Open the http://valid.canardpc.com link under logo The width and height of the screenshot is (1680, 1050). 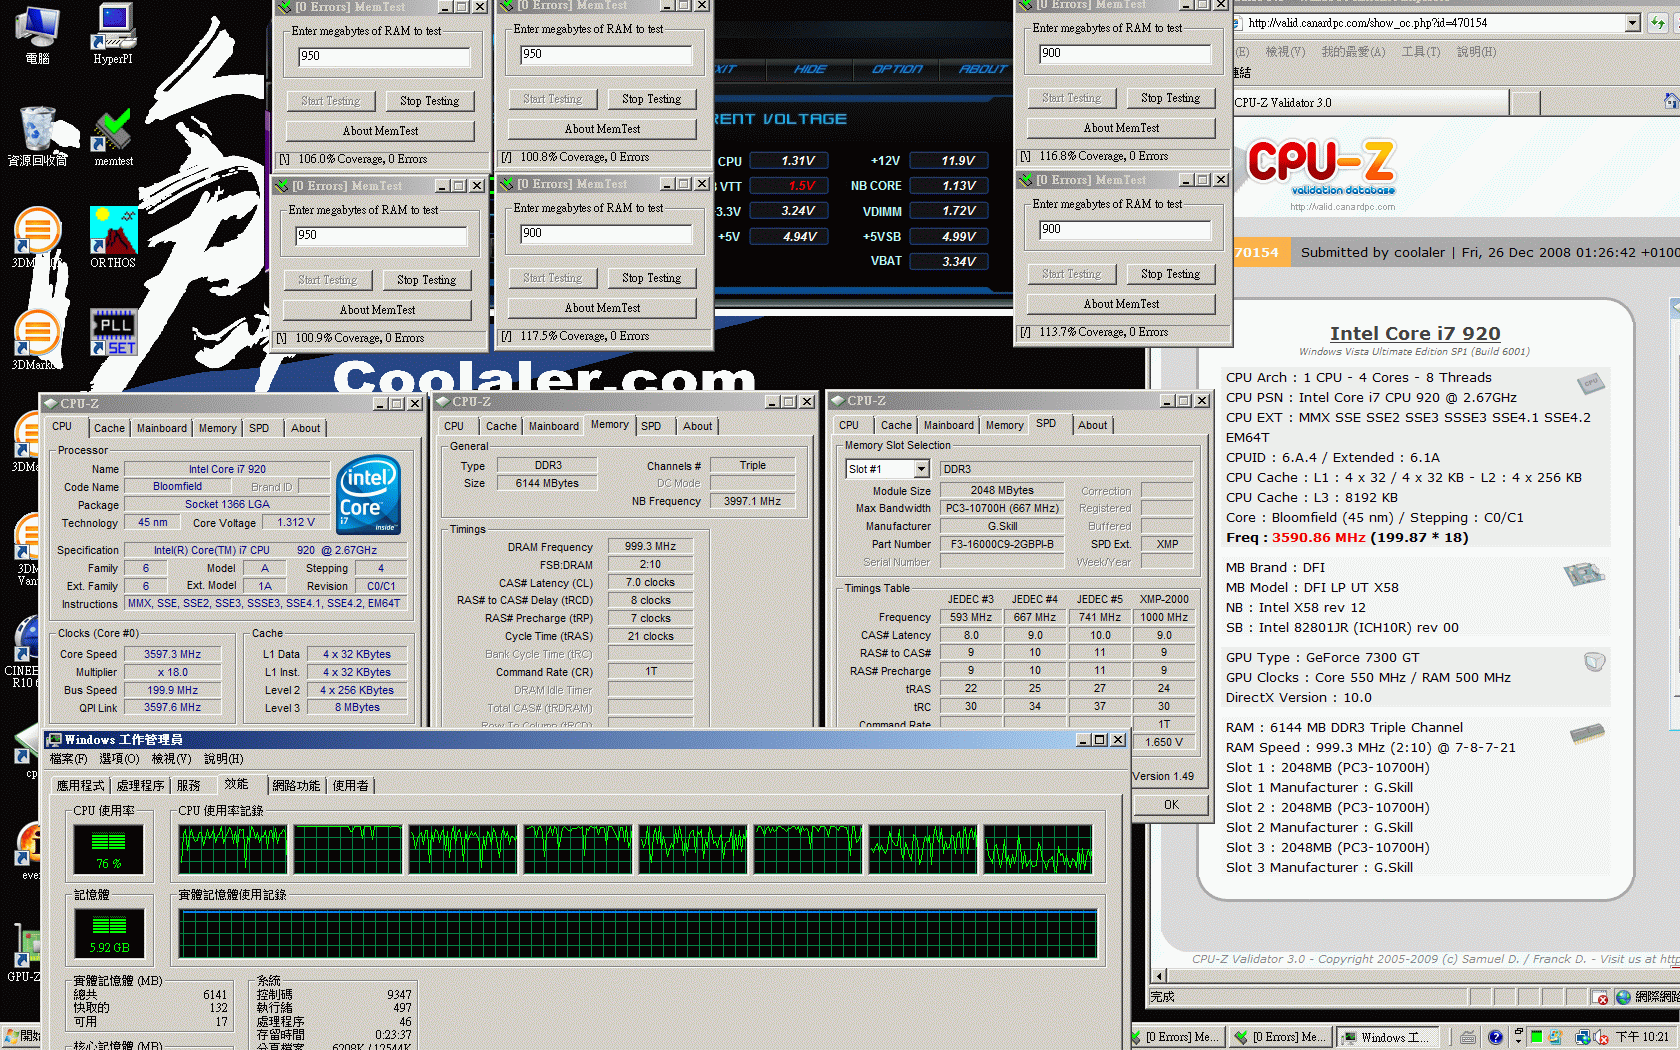(1342, 207)
